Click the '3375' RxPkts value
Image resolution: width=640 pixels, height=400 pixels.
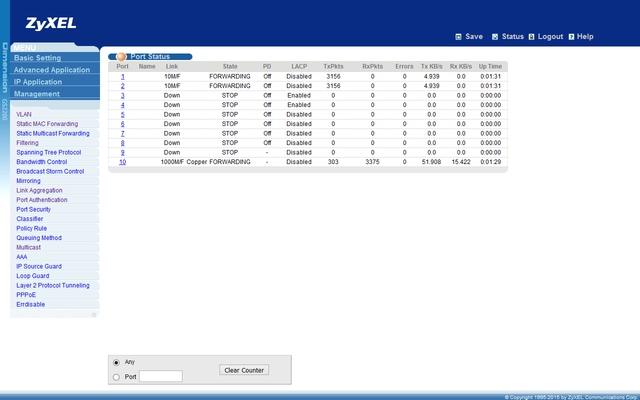pos(372,162)
